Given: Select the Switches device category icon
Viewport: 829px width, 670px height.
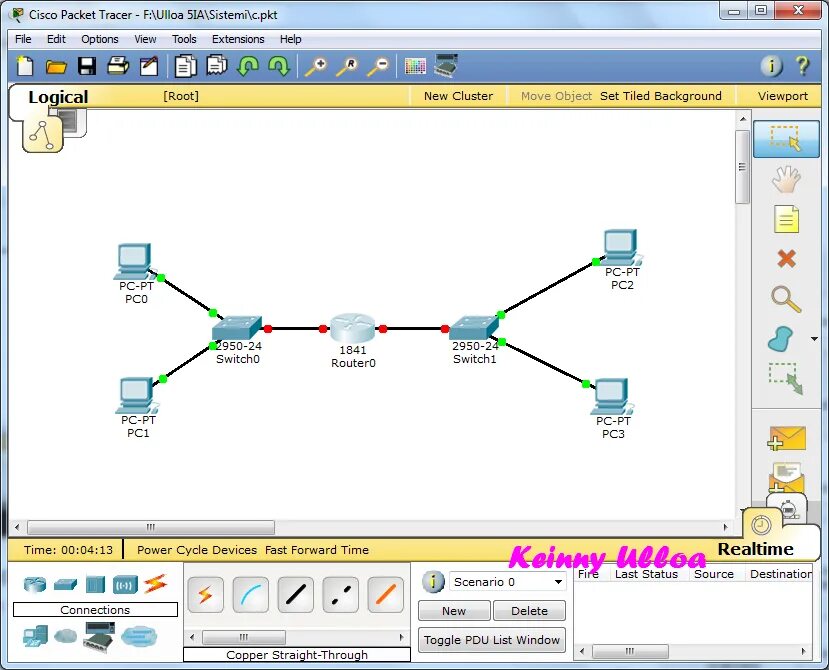Looking at the screenshot, I should pos(65,584).
